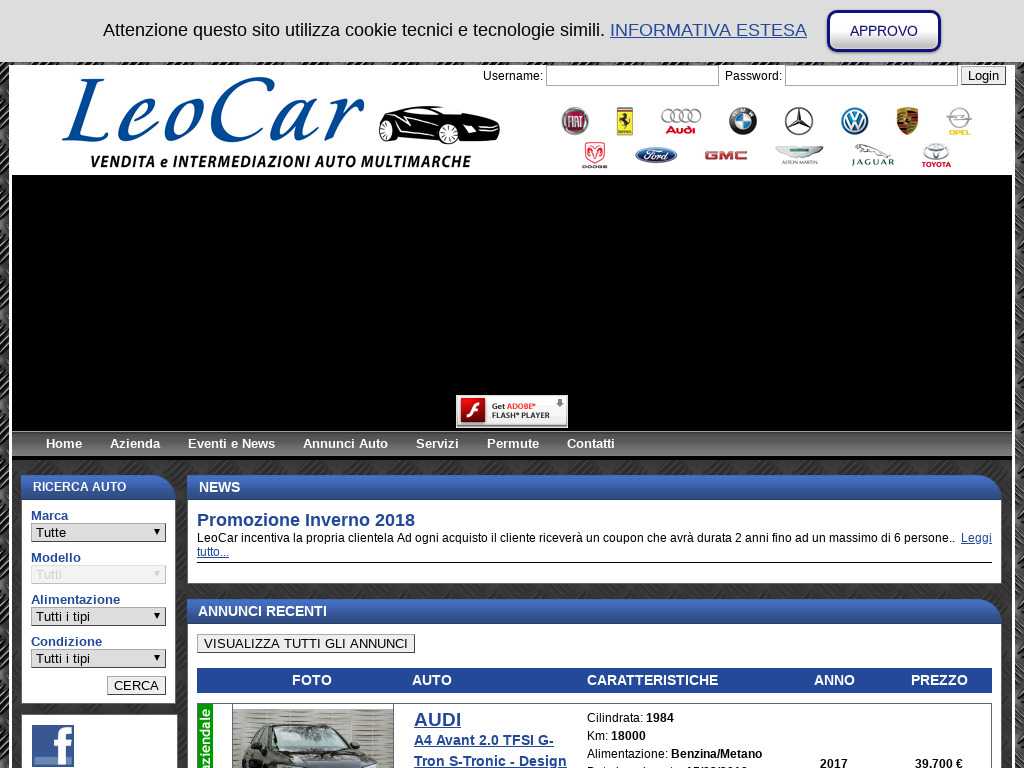Click the Ferrari brand logo

[x=625, y=122]
